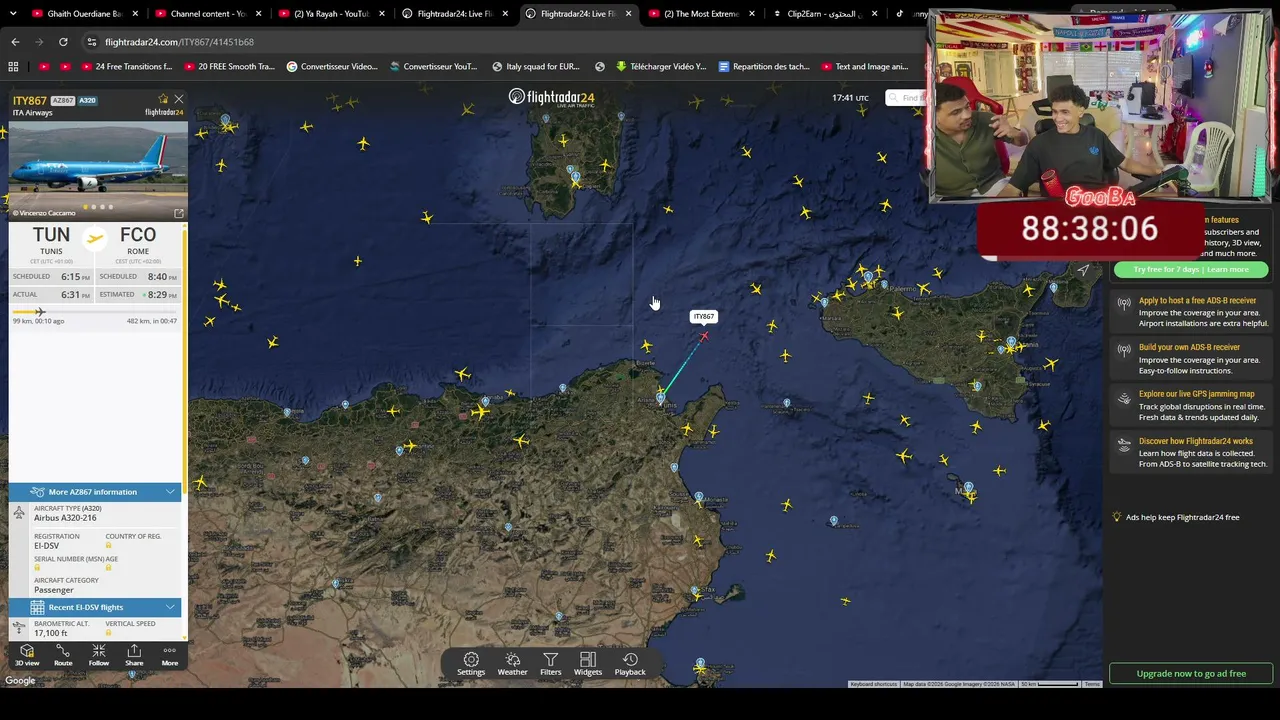Open the browser apps grid in bookmarks bar
The image size is (1280, 720).
pyautogui.click(x=13, y=67)
